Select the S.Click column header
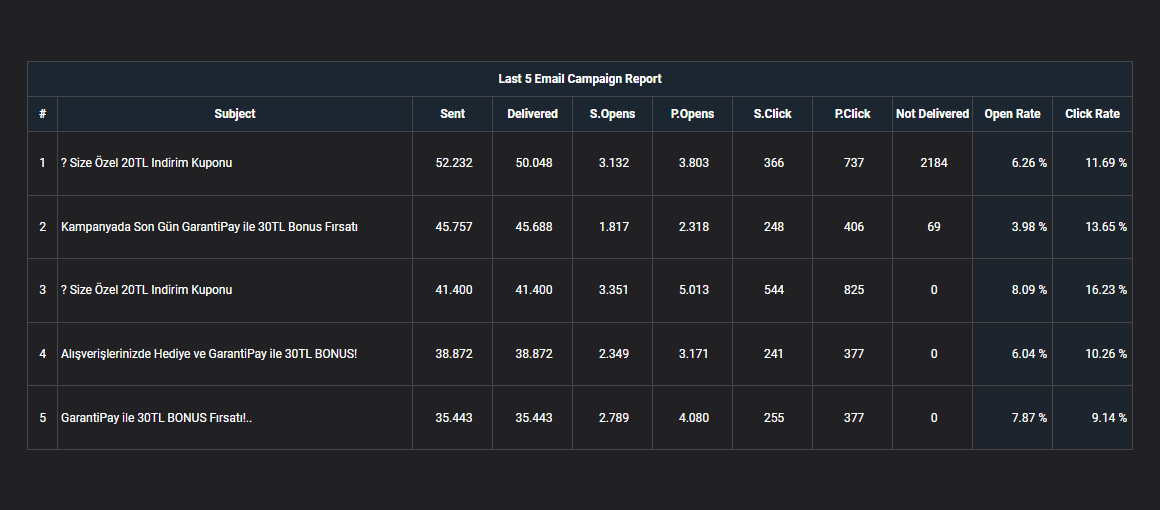 point(772,114)
